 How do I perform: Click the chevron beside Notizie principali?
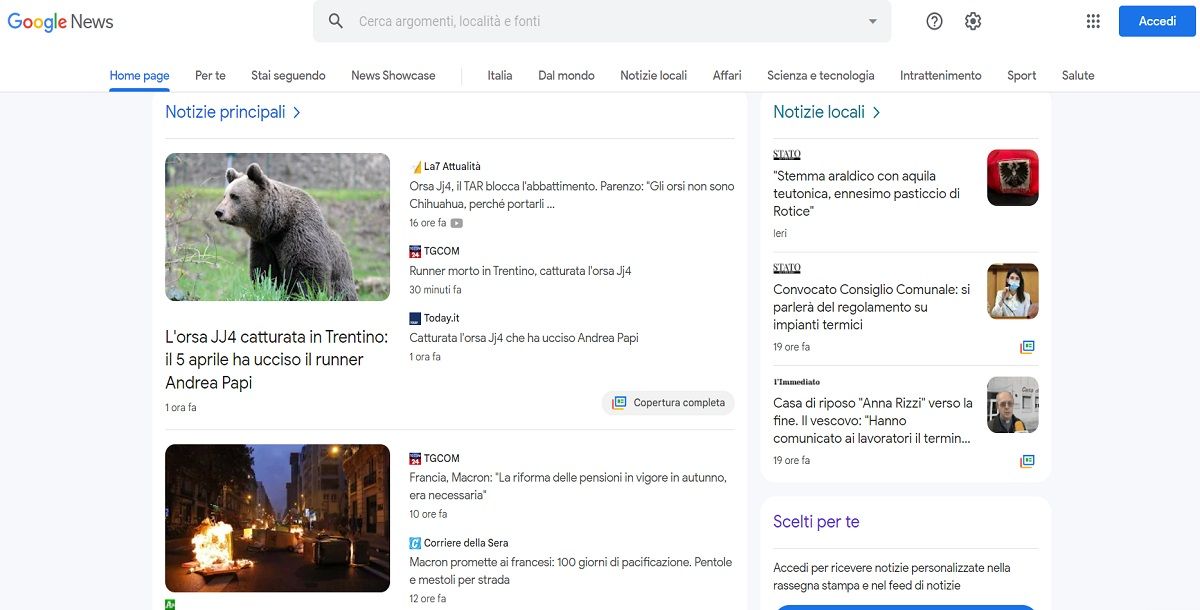pos(297,112)
